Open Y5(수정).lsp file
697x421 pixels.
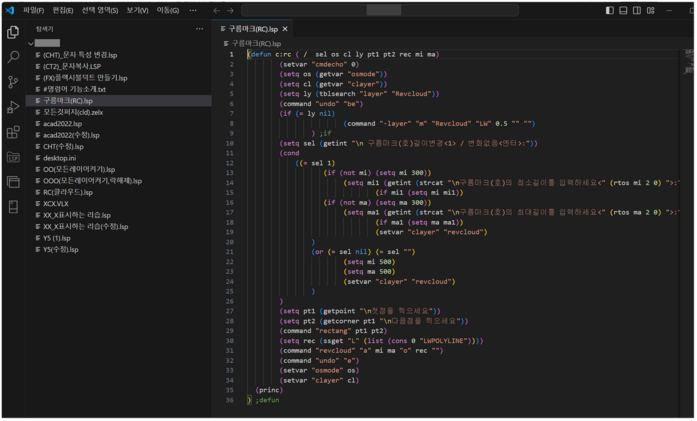(60, 250)
